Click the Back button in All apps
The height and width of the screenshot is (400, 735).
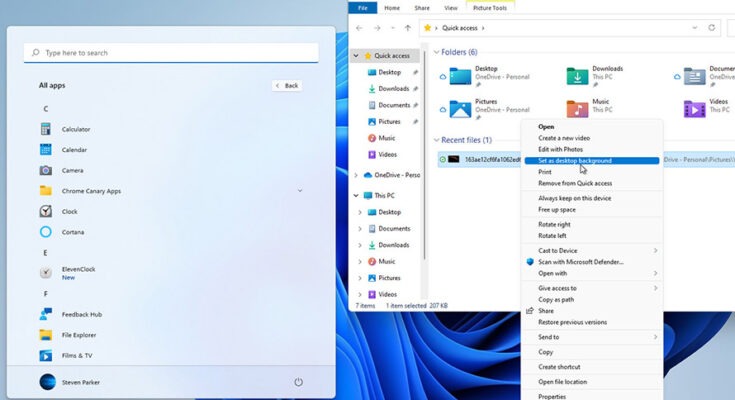click(287, 85)
